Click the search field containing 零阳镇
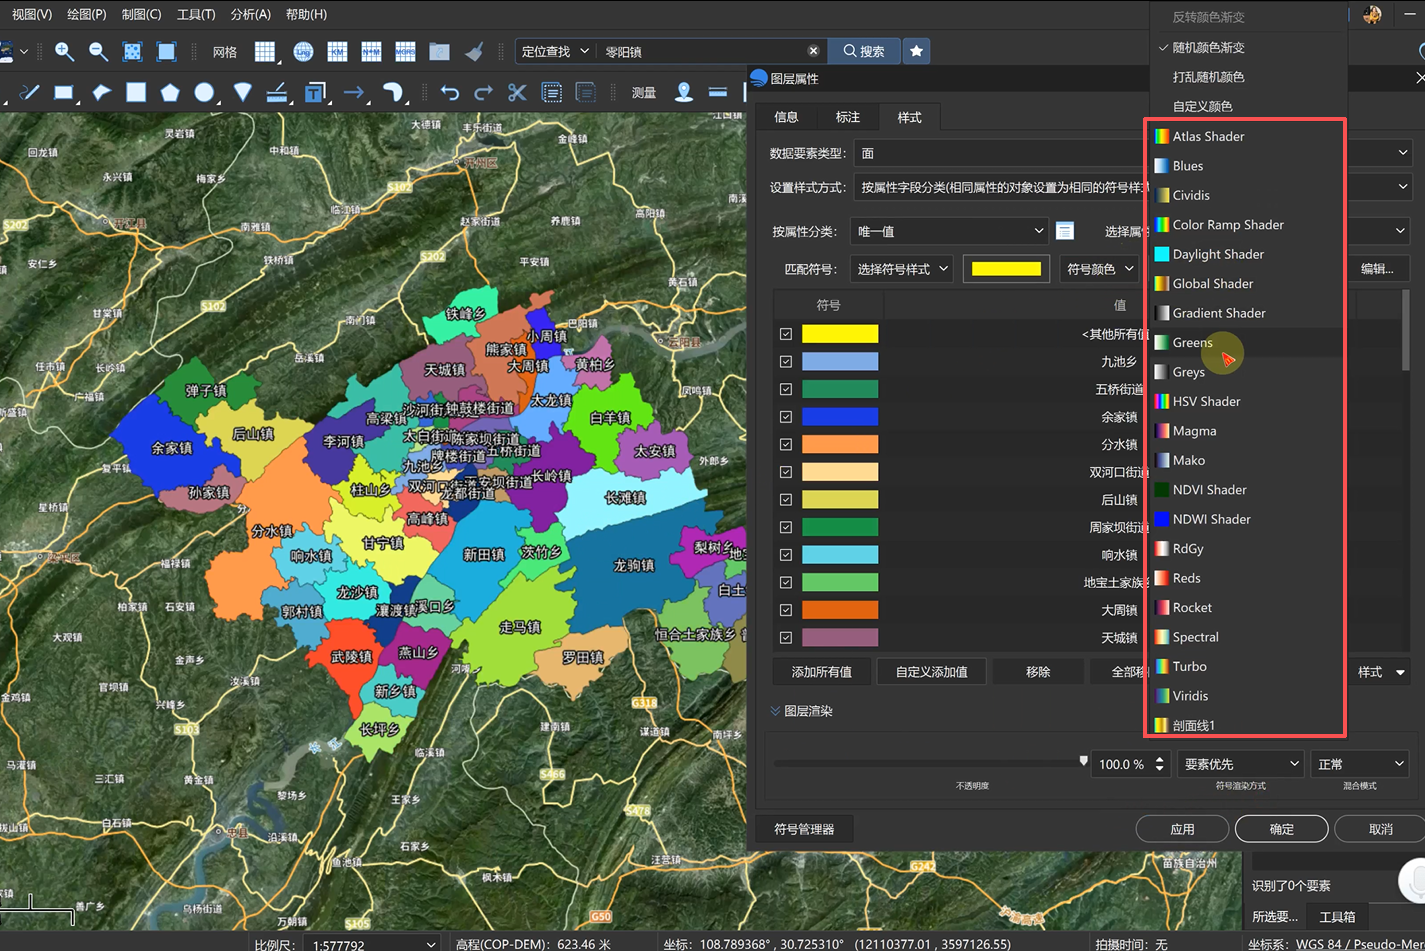This screenshot has height=951, width=1425. click(x=711, y=51)
